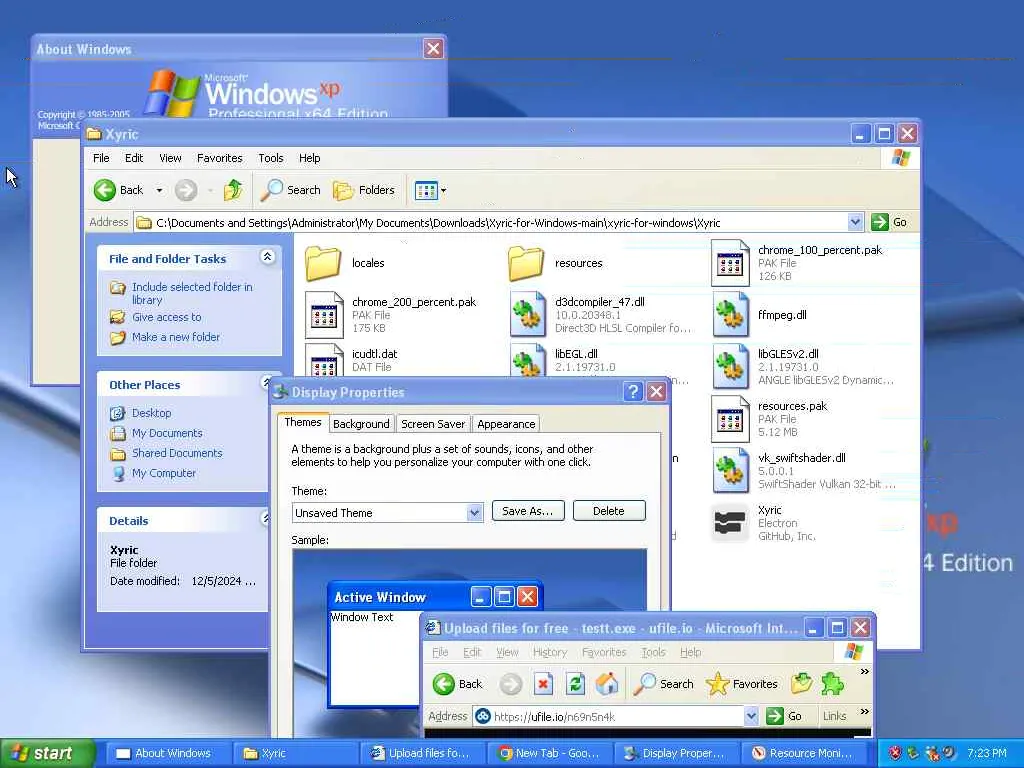This screenshot has height=768, width=1024.
Task: Select the libGLESv2.dll file icon
Action: (x=730, y=367)
